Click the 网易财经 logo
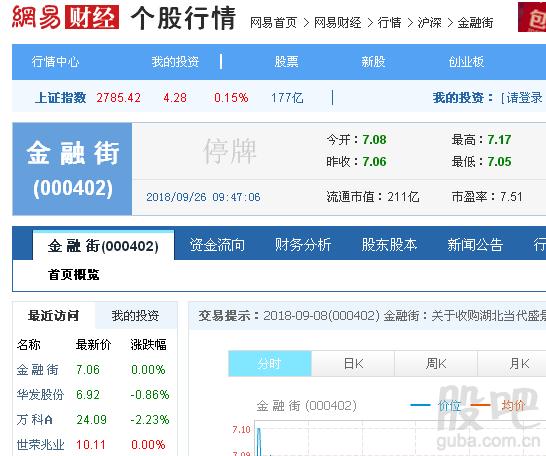Screen dimensions: 546x456 click(65, 17)
